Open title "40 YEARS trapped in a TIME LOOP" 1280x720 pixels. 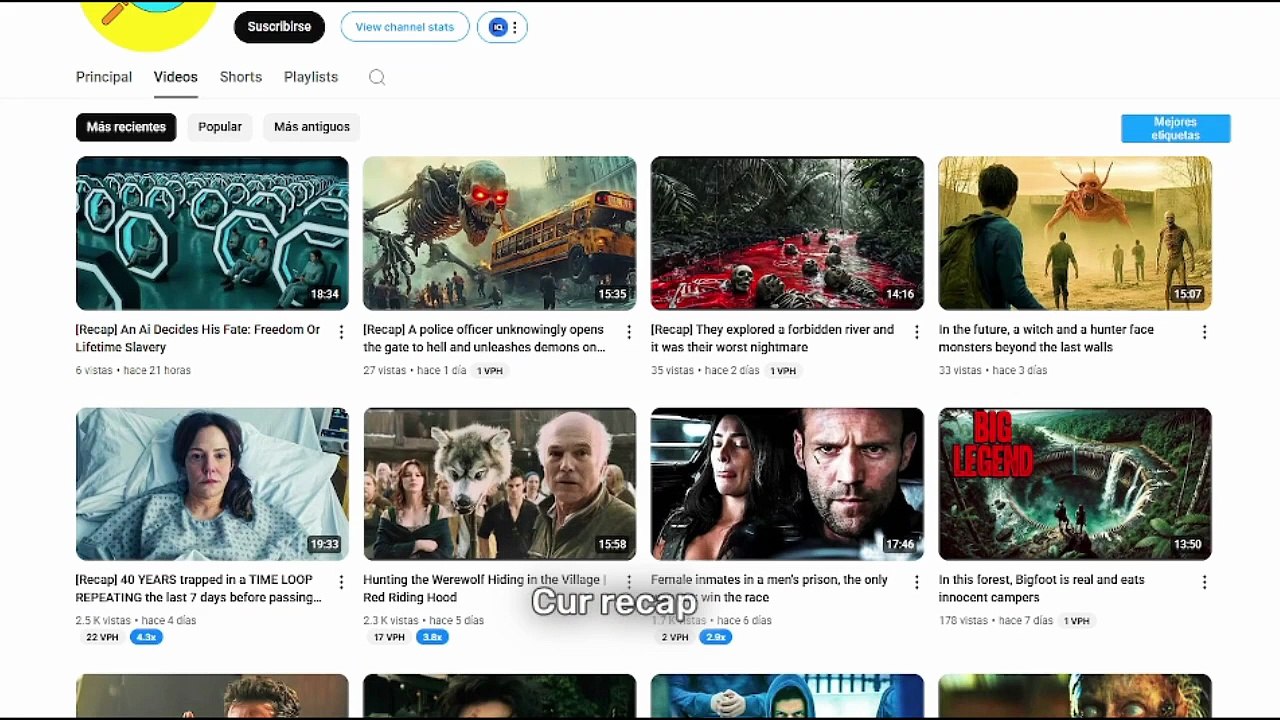(x=199, y=588)
